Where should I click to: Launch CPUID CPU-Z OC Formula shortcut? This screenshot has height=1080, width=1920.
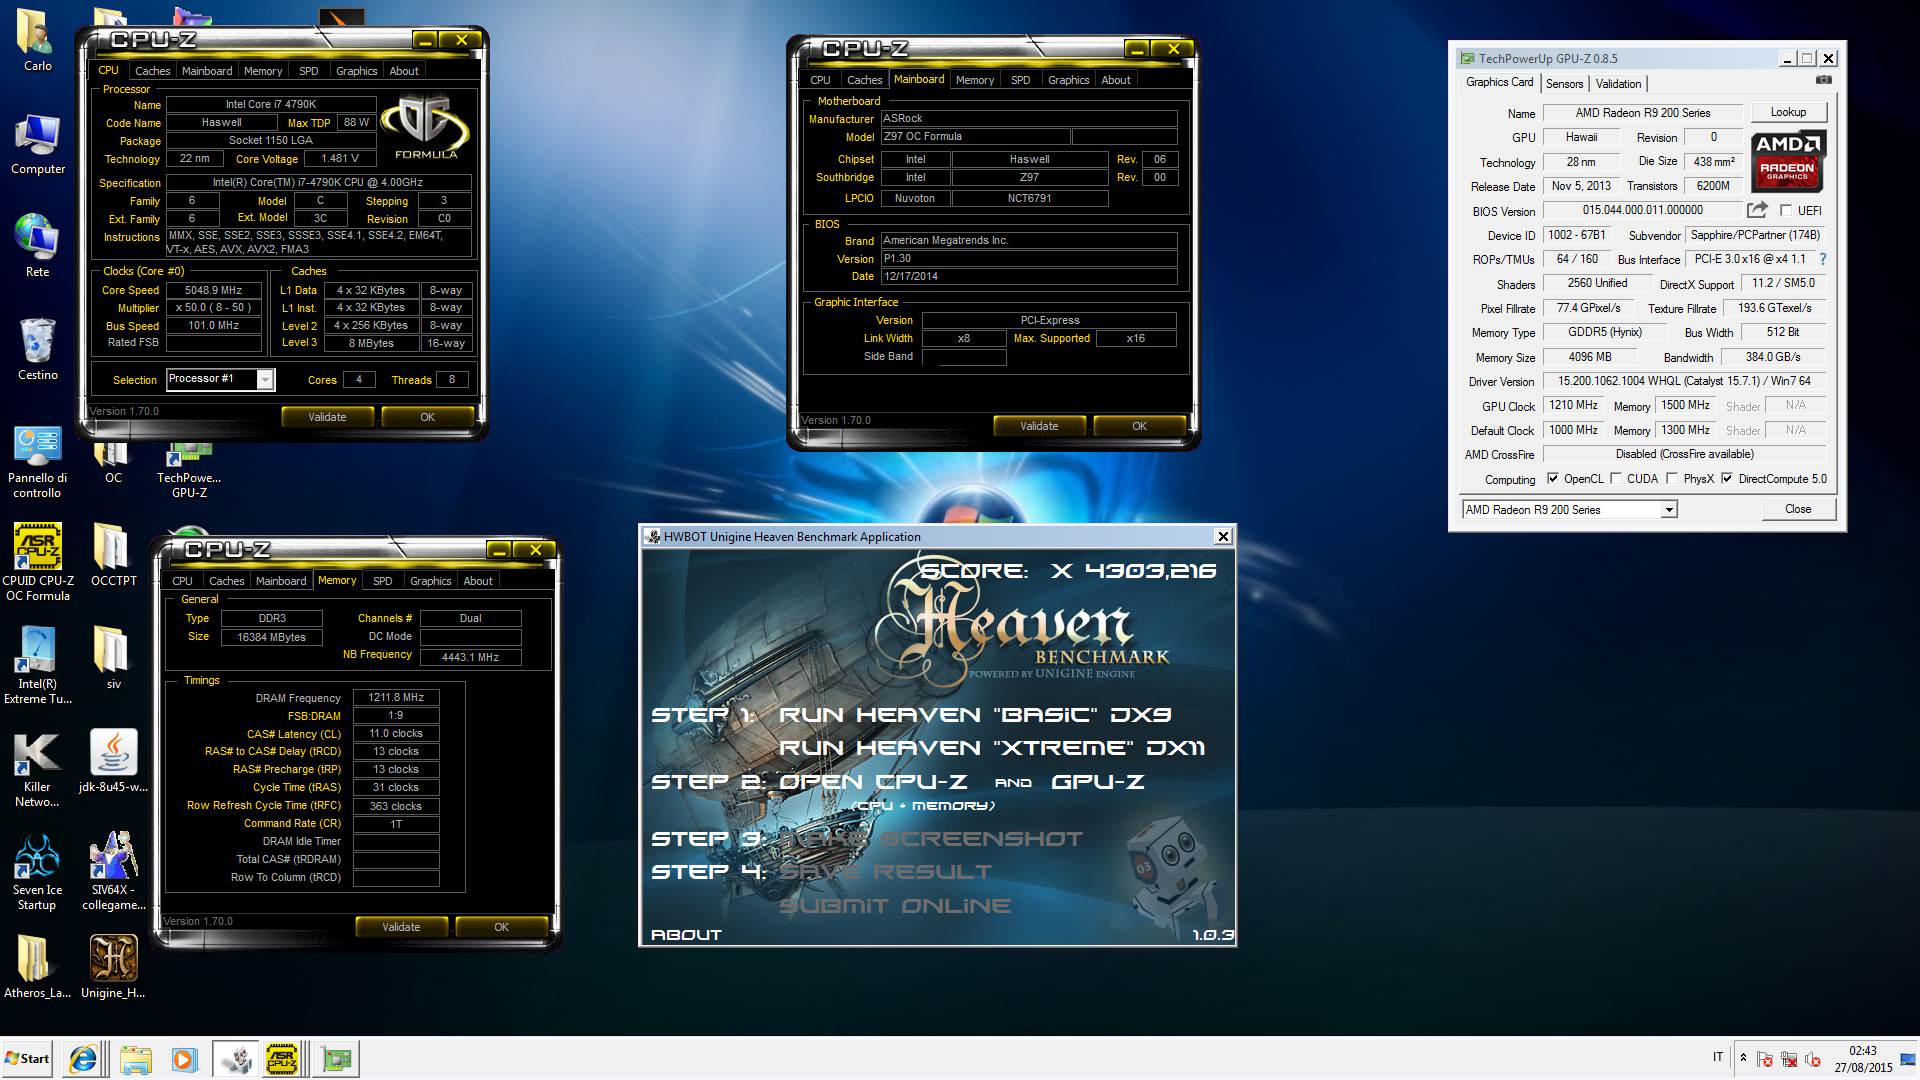click(x=37, y=562)
